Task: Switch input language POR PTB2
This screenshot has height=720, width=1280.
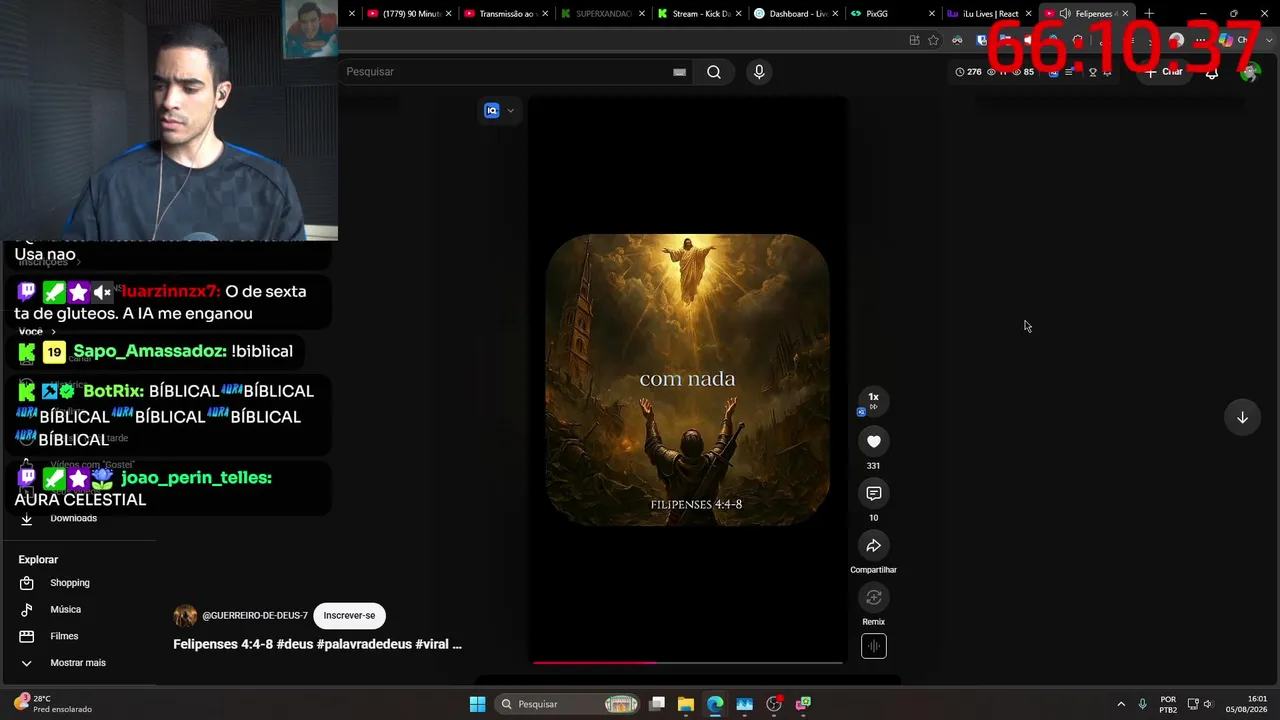Action: [1168, 704]
